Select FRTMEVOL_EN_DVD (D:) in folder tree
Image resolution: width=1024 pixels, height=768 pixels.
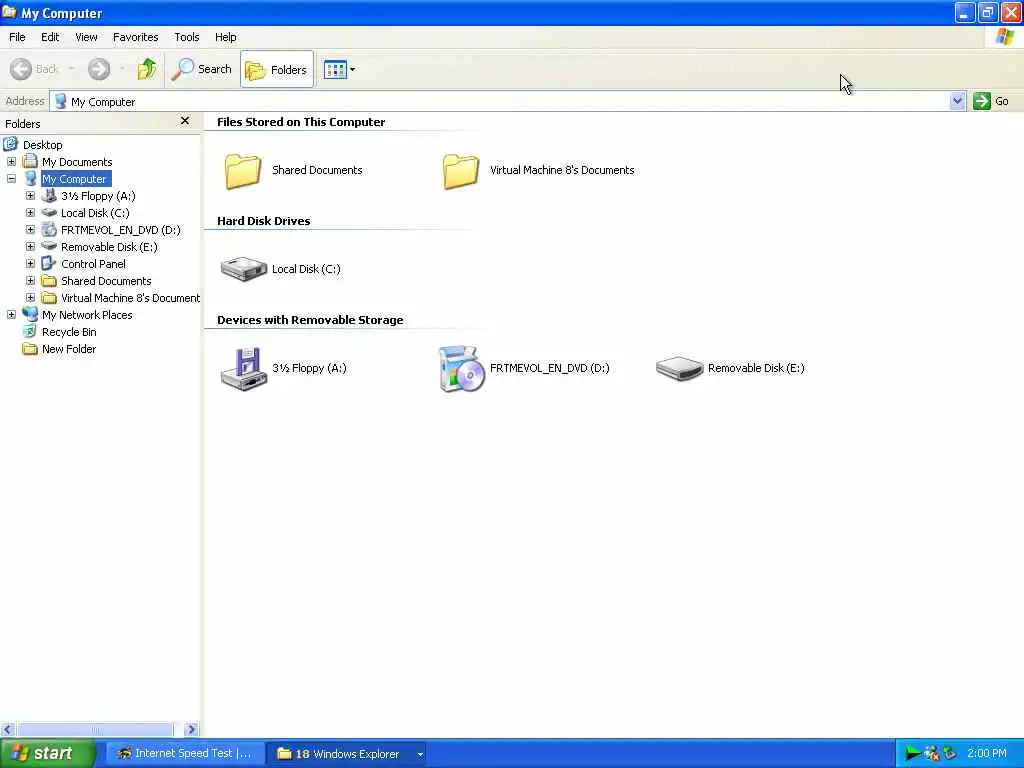pyautogui.click(x=120, y=230)
